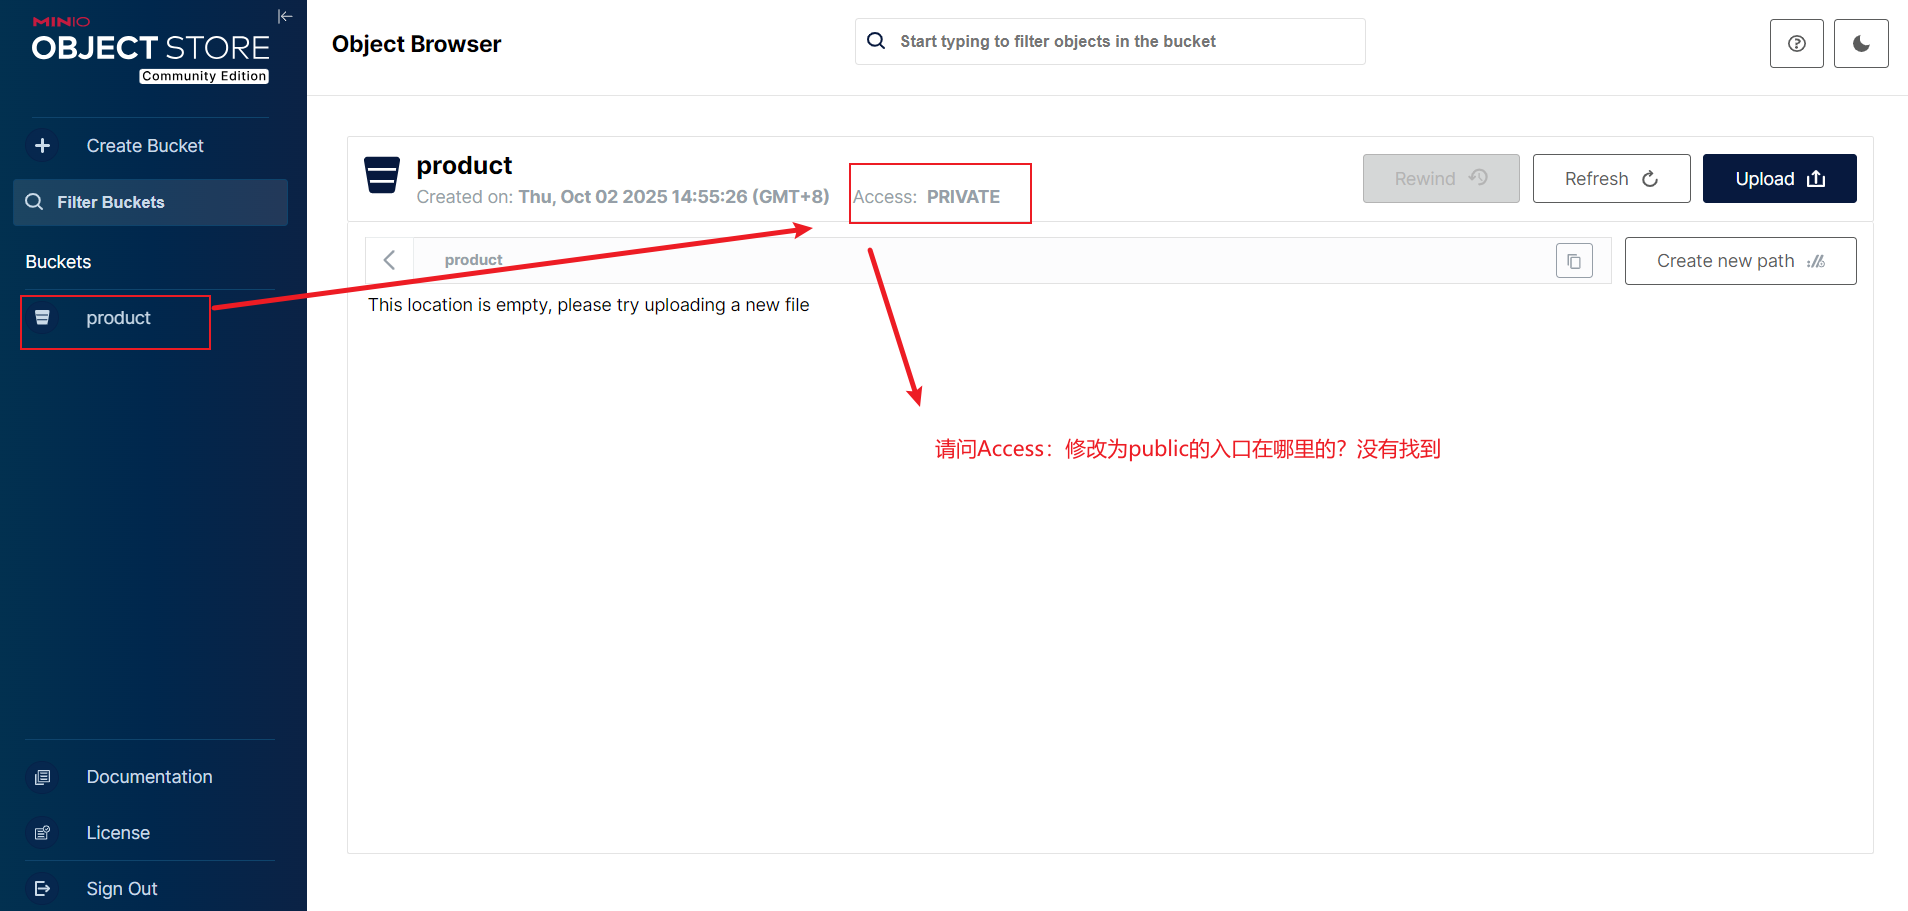Focus the object filter search box
This screenshot has width=1908, height=911.
point(1110,41)
